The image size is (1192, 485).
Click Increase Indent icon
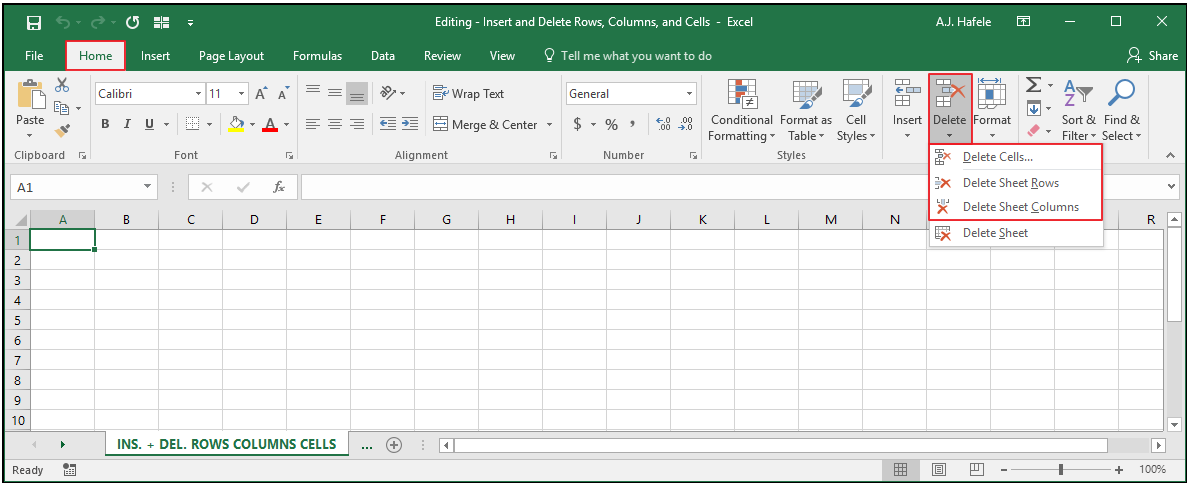pyautogui.click(x=411, y=124)
